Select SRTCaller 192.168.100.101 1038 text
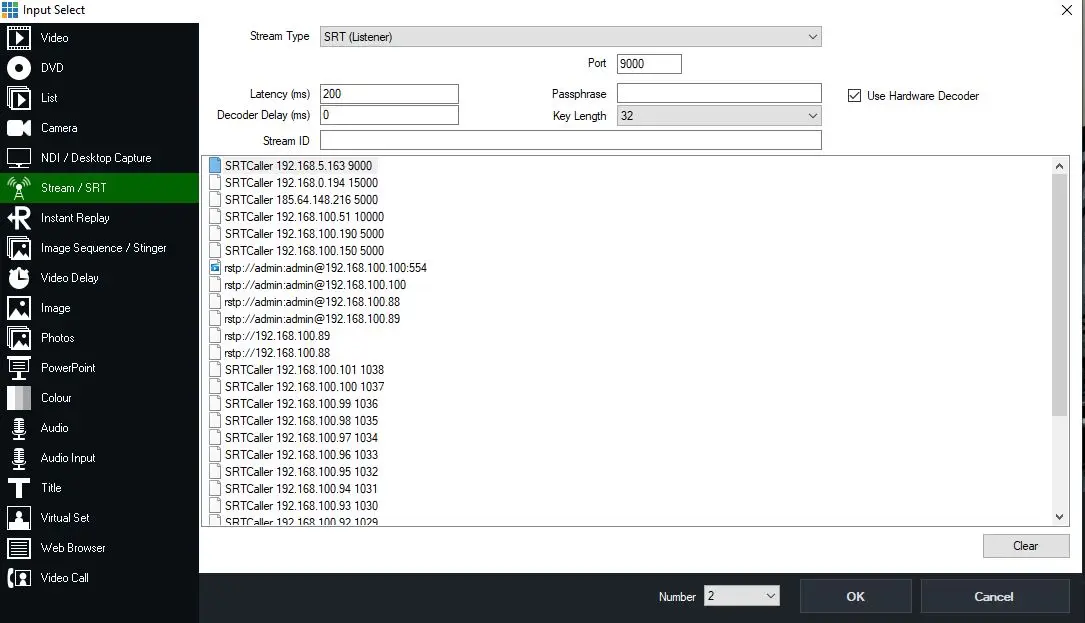1085x623 pixels. tap(304, 370)
